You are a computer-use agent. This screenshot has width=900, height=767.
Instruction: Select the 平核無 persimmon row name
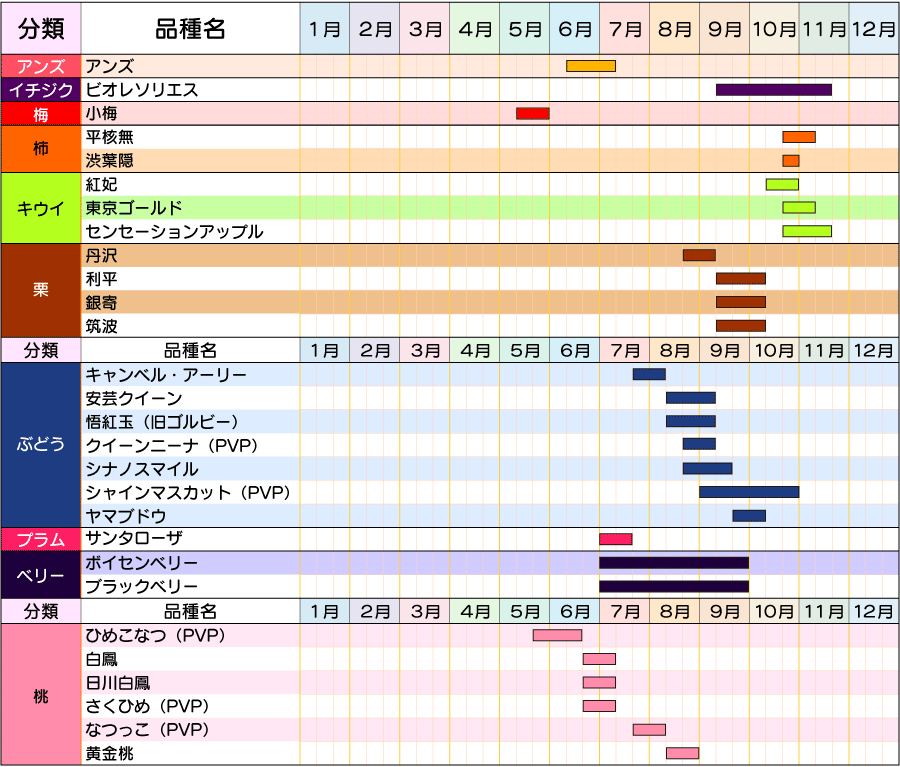pyautogui.click(x=109, y=137)
